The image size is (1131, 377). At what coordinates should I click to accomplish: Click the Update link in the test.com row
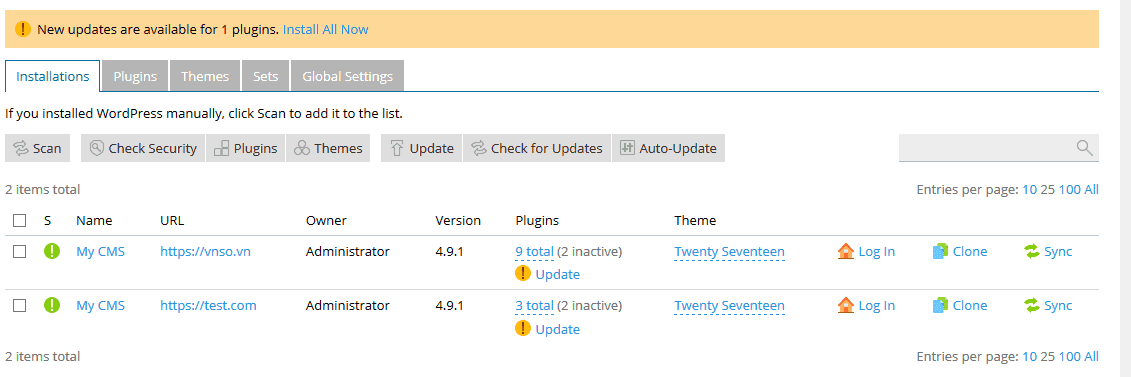[x=558, y=329]
